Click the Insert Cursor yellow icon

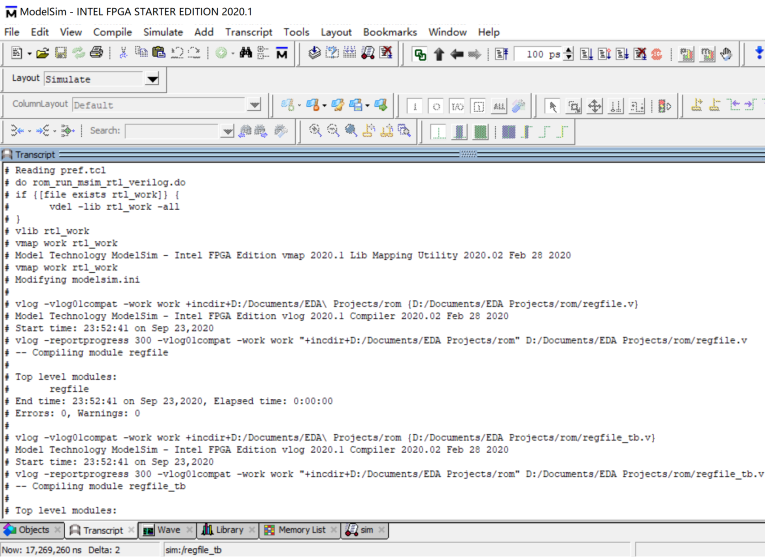point(697,105)
